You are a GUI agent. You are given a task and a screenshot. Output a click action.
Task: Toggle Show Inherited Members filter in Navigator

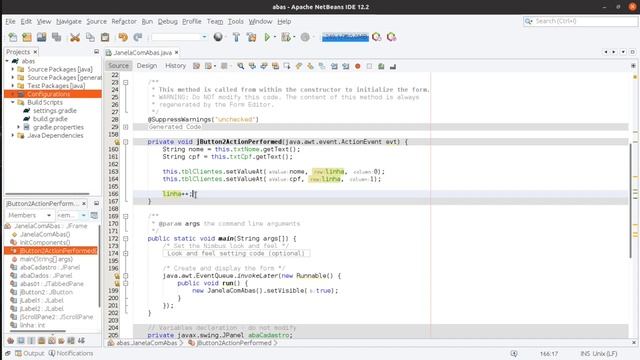click(11, 340)
